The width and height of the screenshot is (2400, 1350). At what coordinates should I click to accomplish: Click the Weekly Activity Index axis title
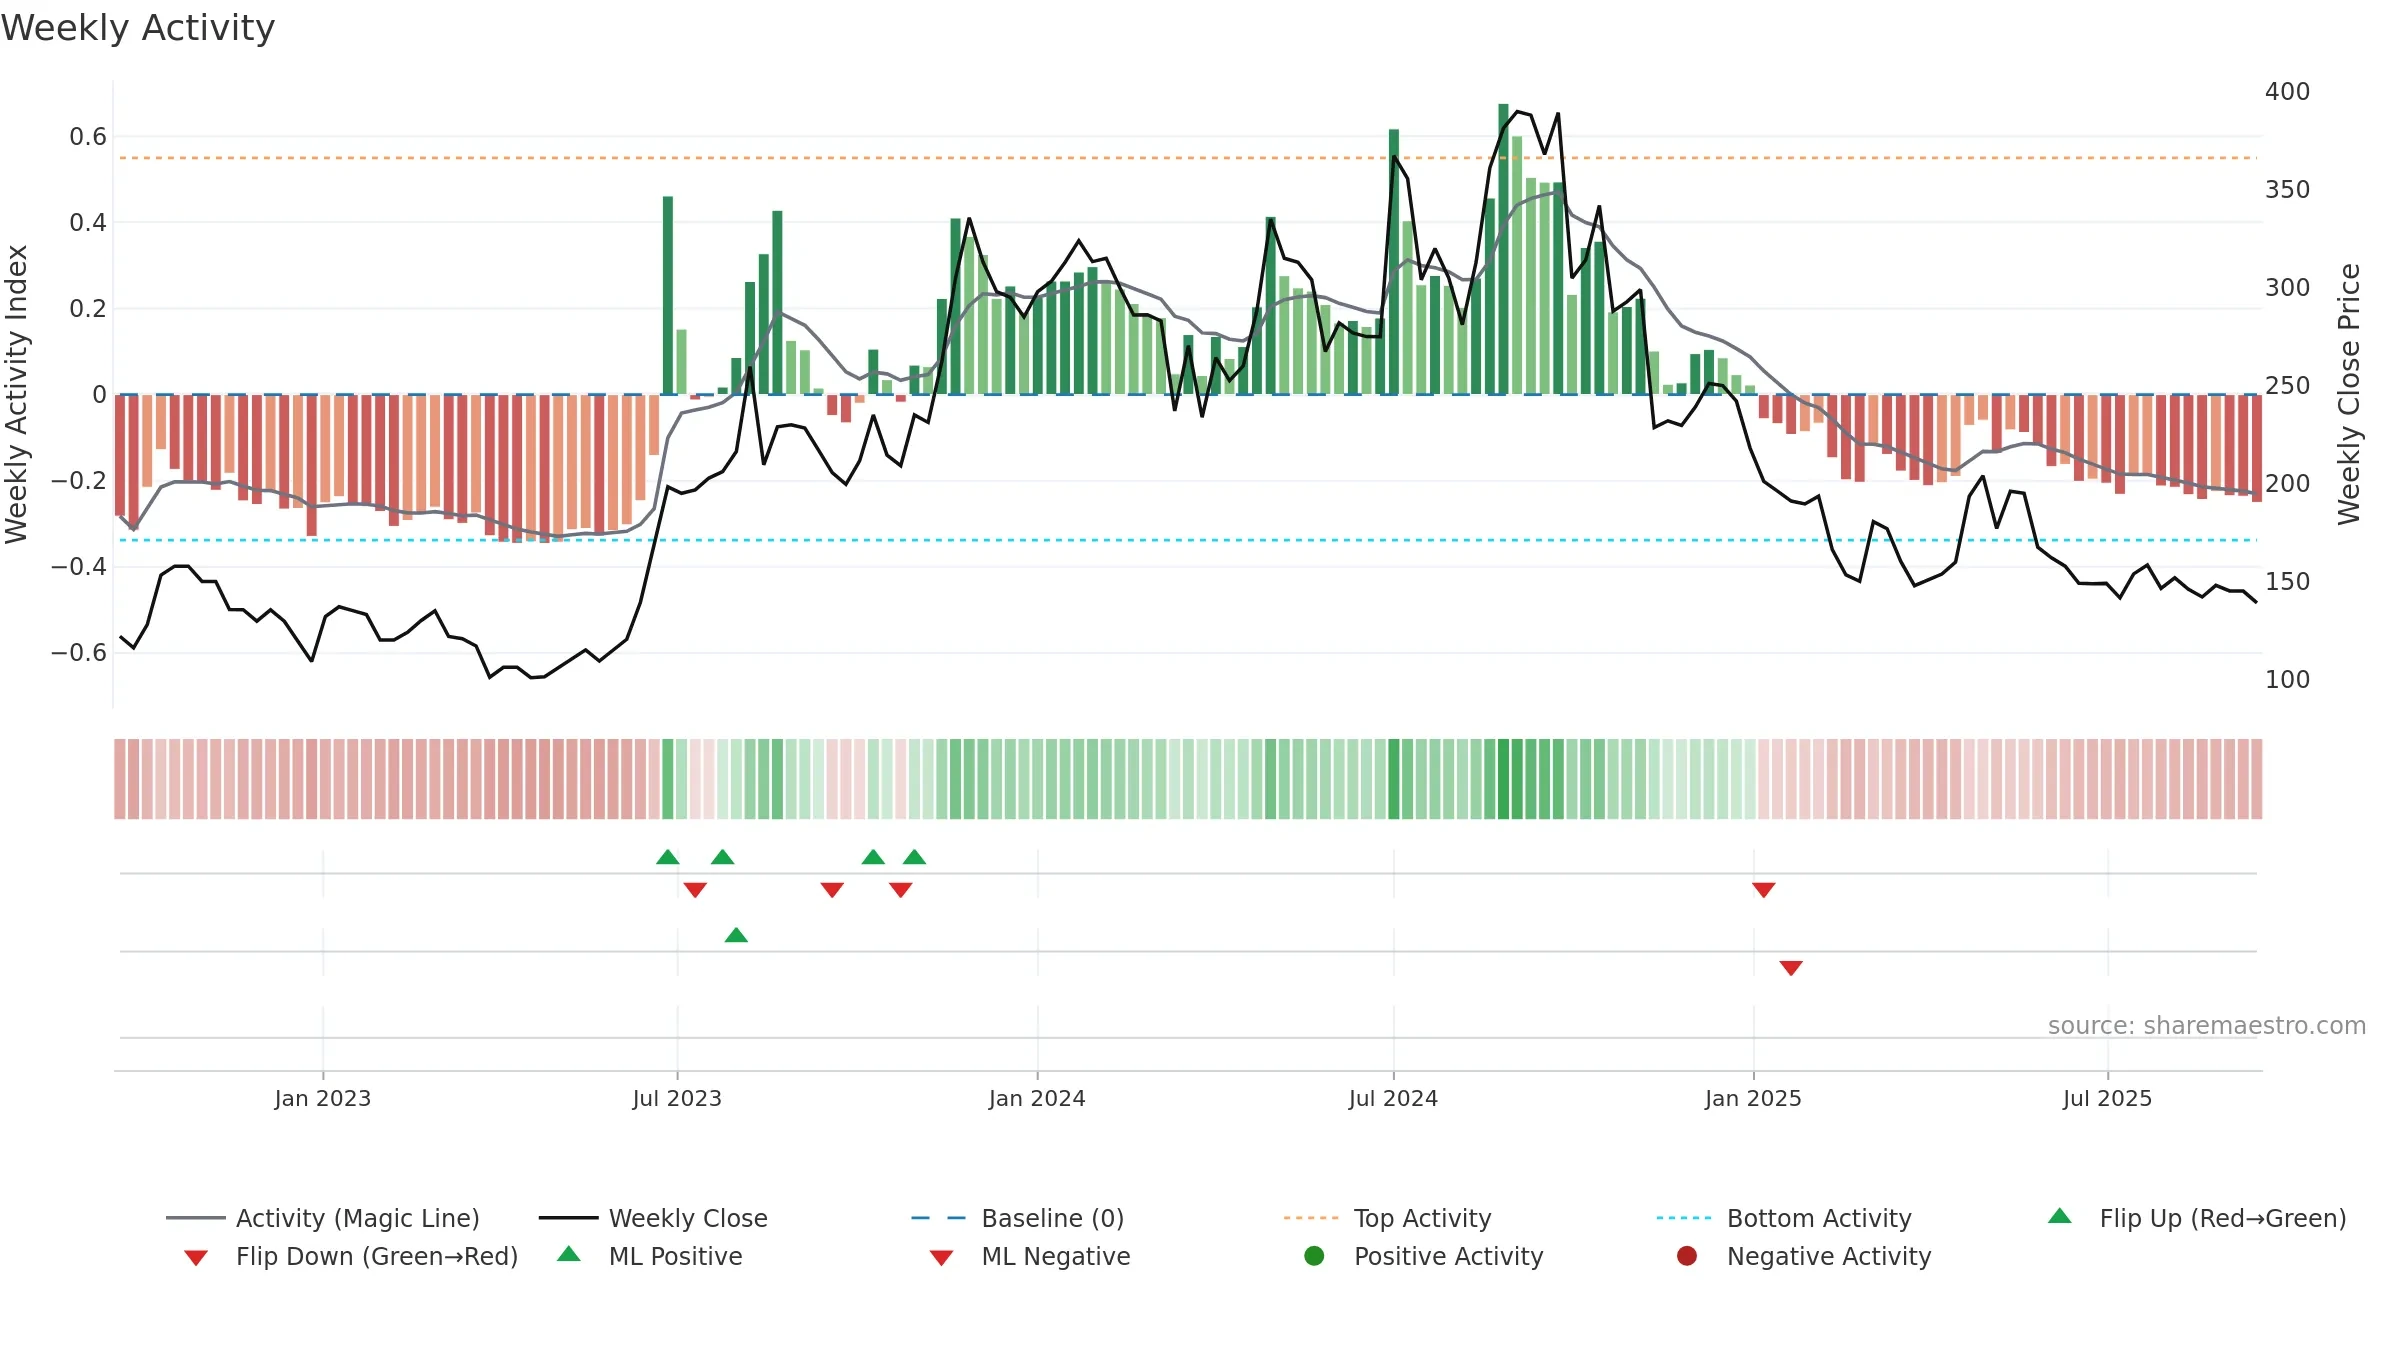pos(17,394)
